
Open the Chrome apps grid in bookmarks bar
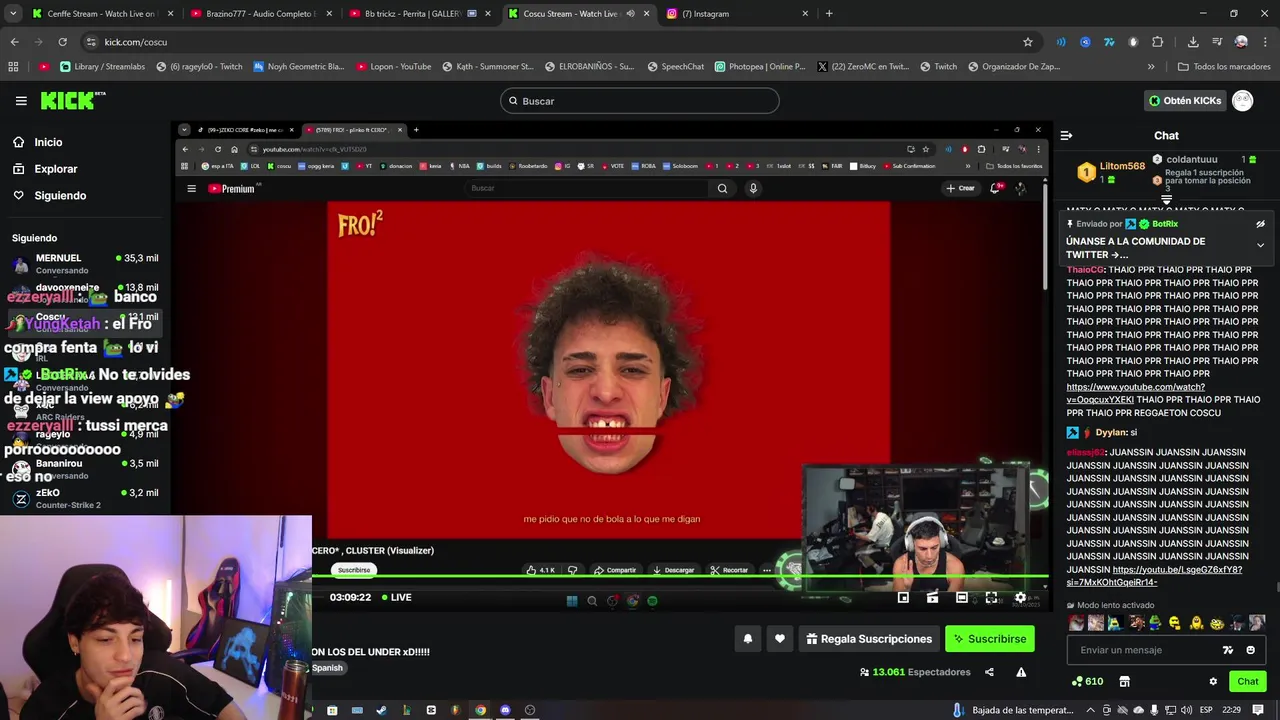[x=13, y=67]
